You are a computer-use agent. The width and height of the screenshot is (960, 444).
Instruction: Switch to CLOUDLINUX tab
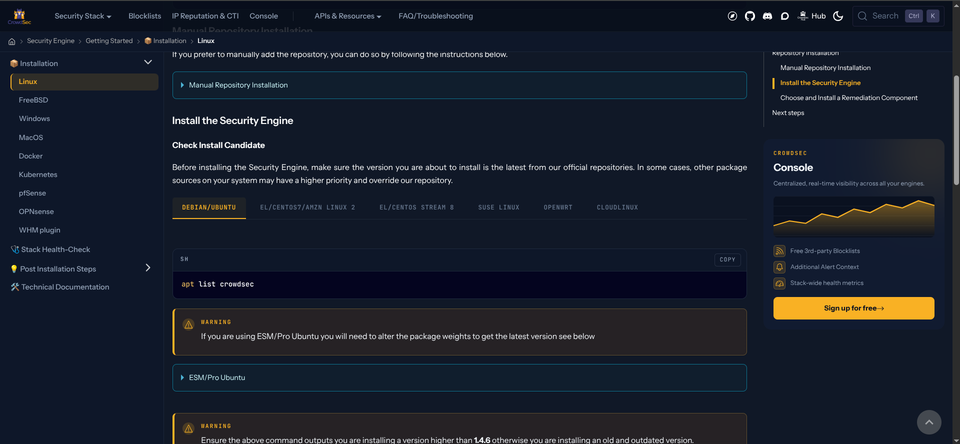point(617,208)
